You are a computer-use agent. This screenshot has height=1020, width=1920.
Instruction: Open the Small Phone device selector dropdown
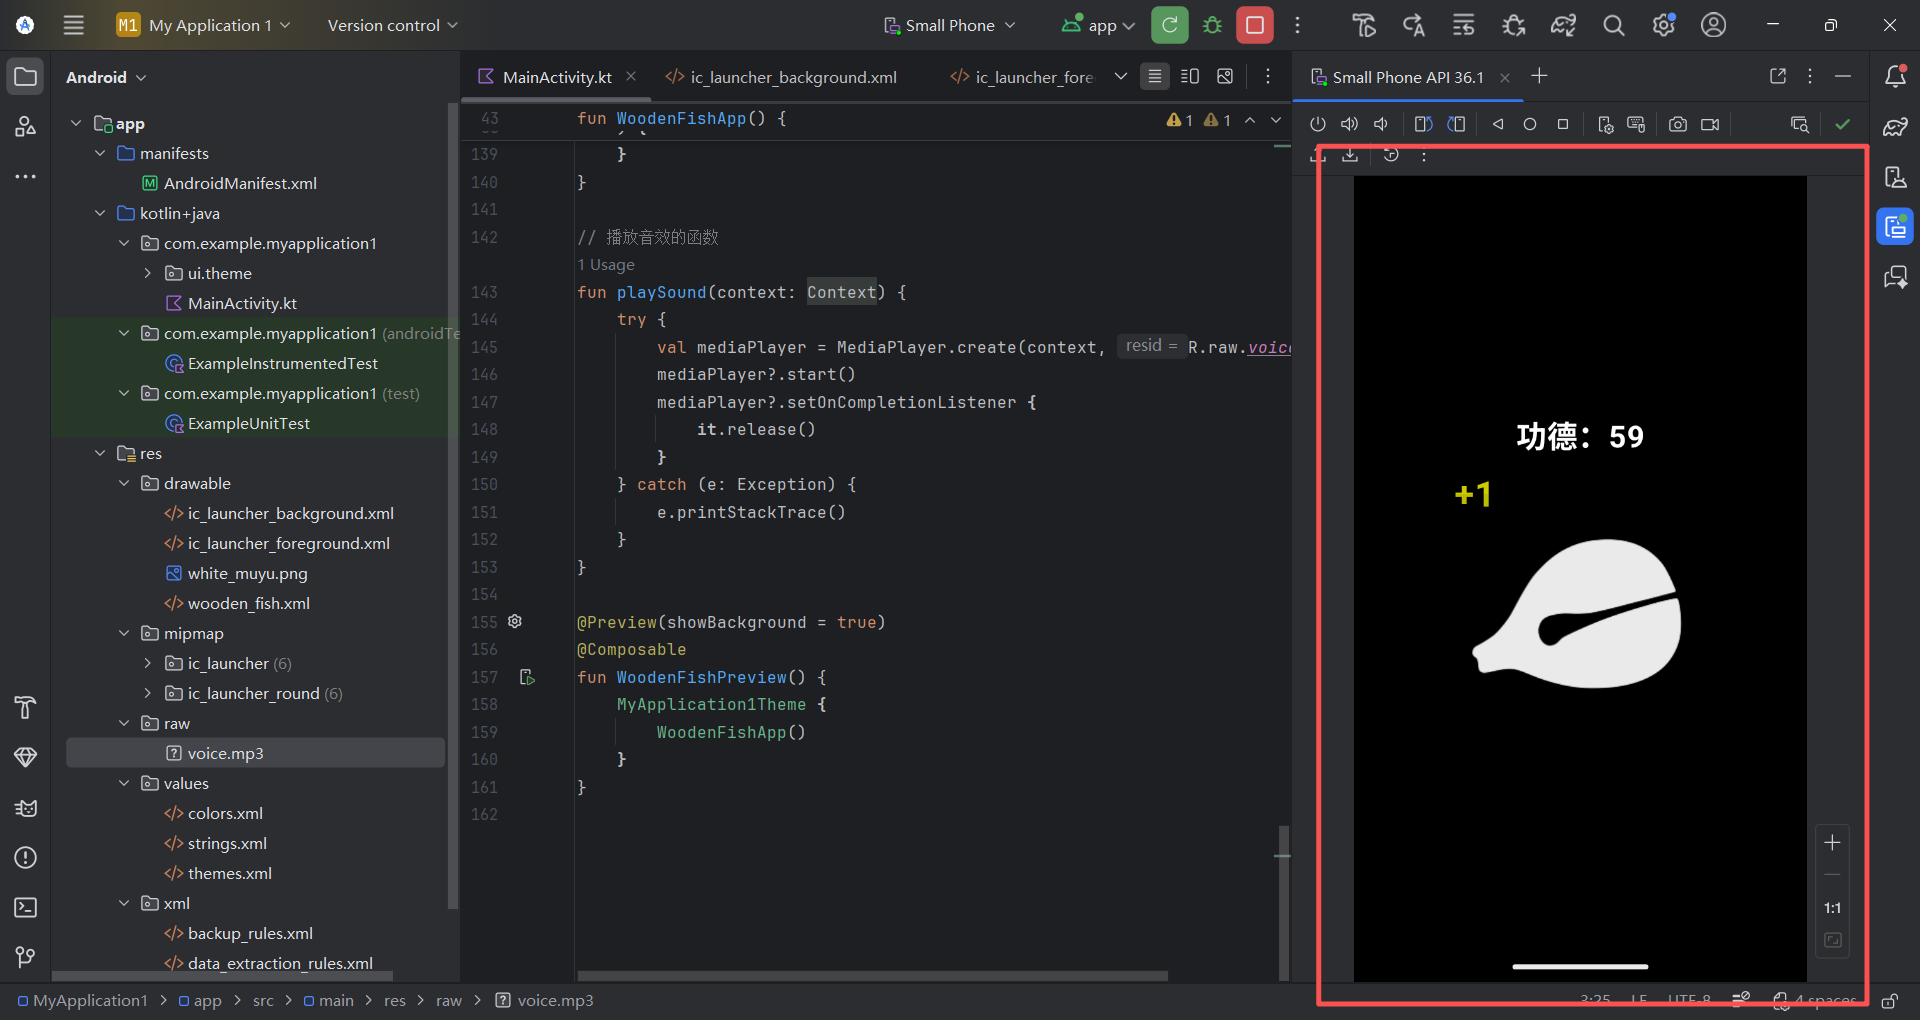(x=949, y=25)
